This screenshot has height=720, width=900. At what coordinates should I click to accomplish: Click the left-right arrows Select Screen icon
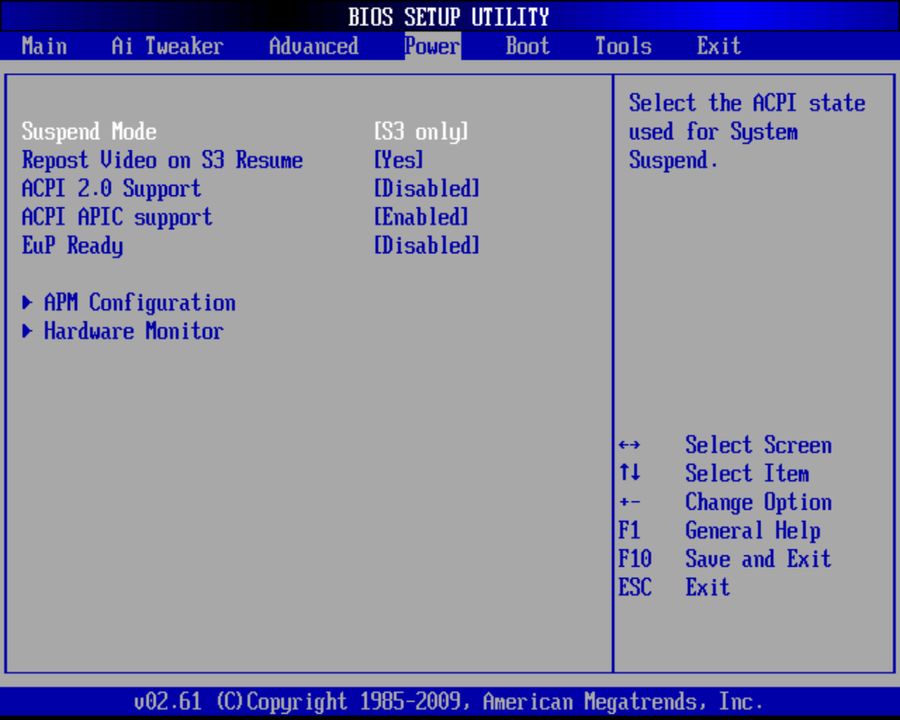[630, 445]
